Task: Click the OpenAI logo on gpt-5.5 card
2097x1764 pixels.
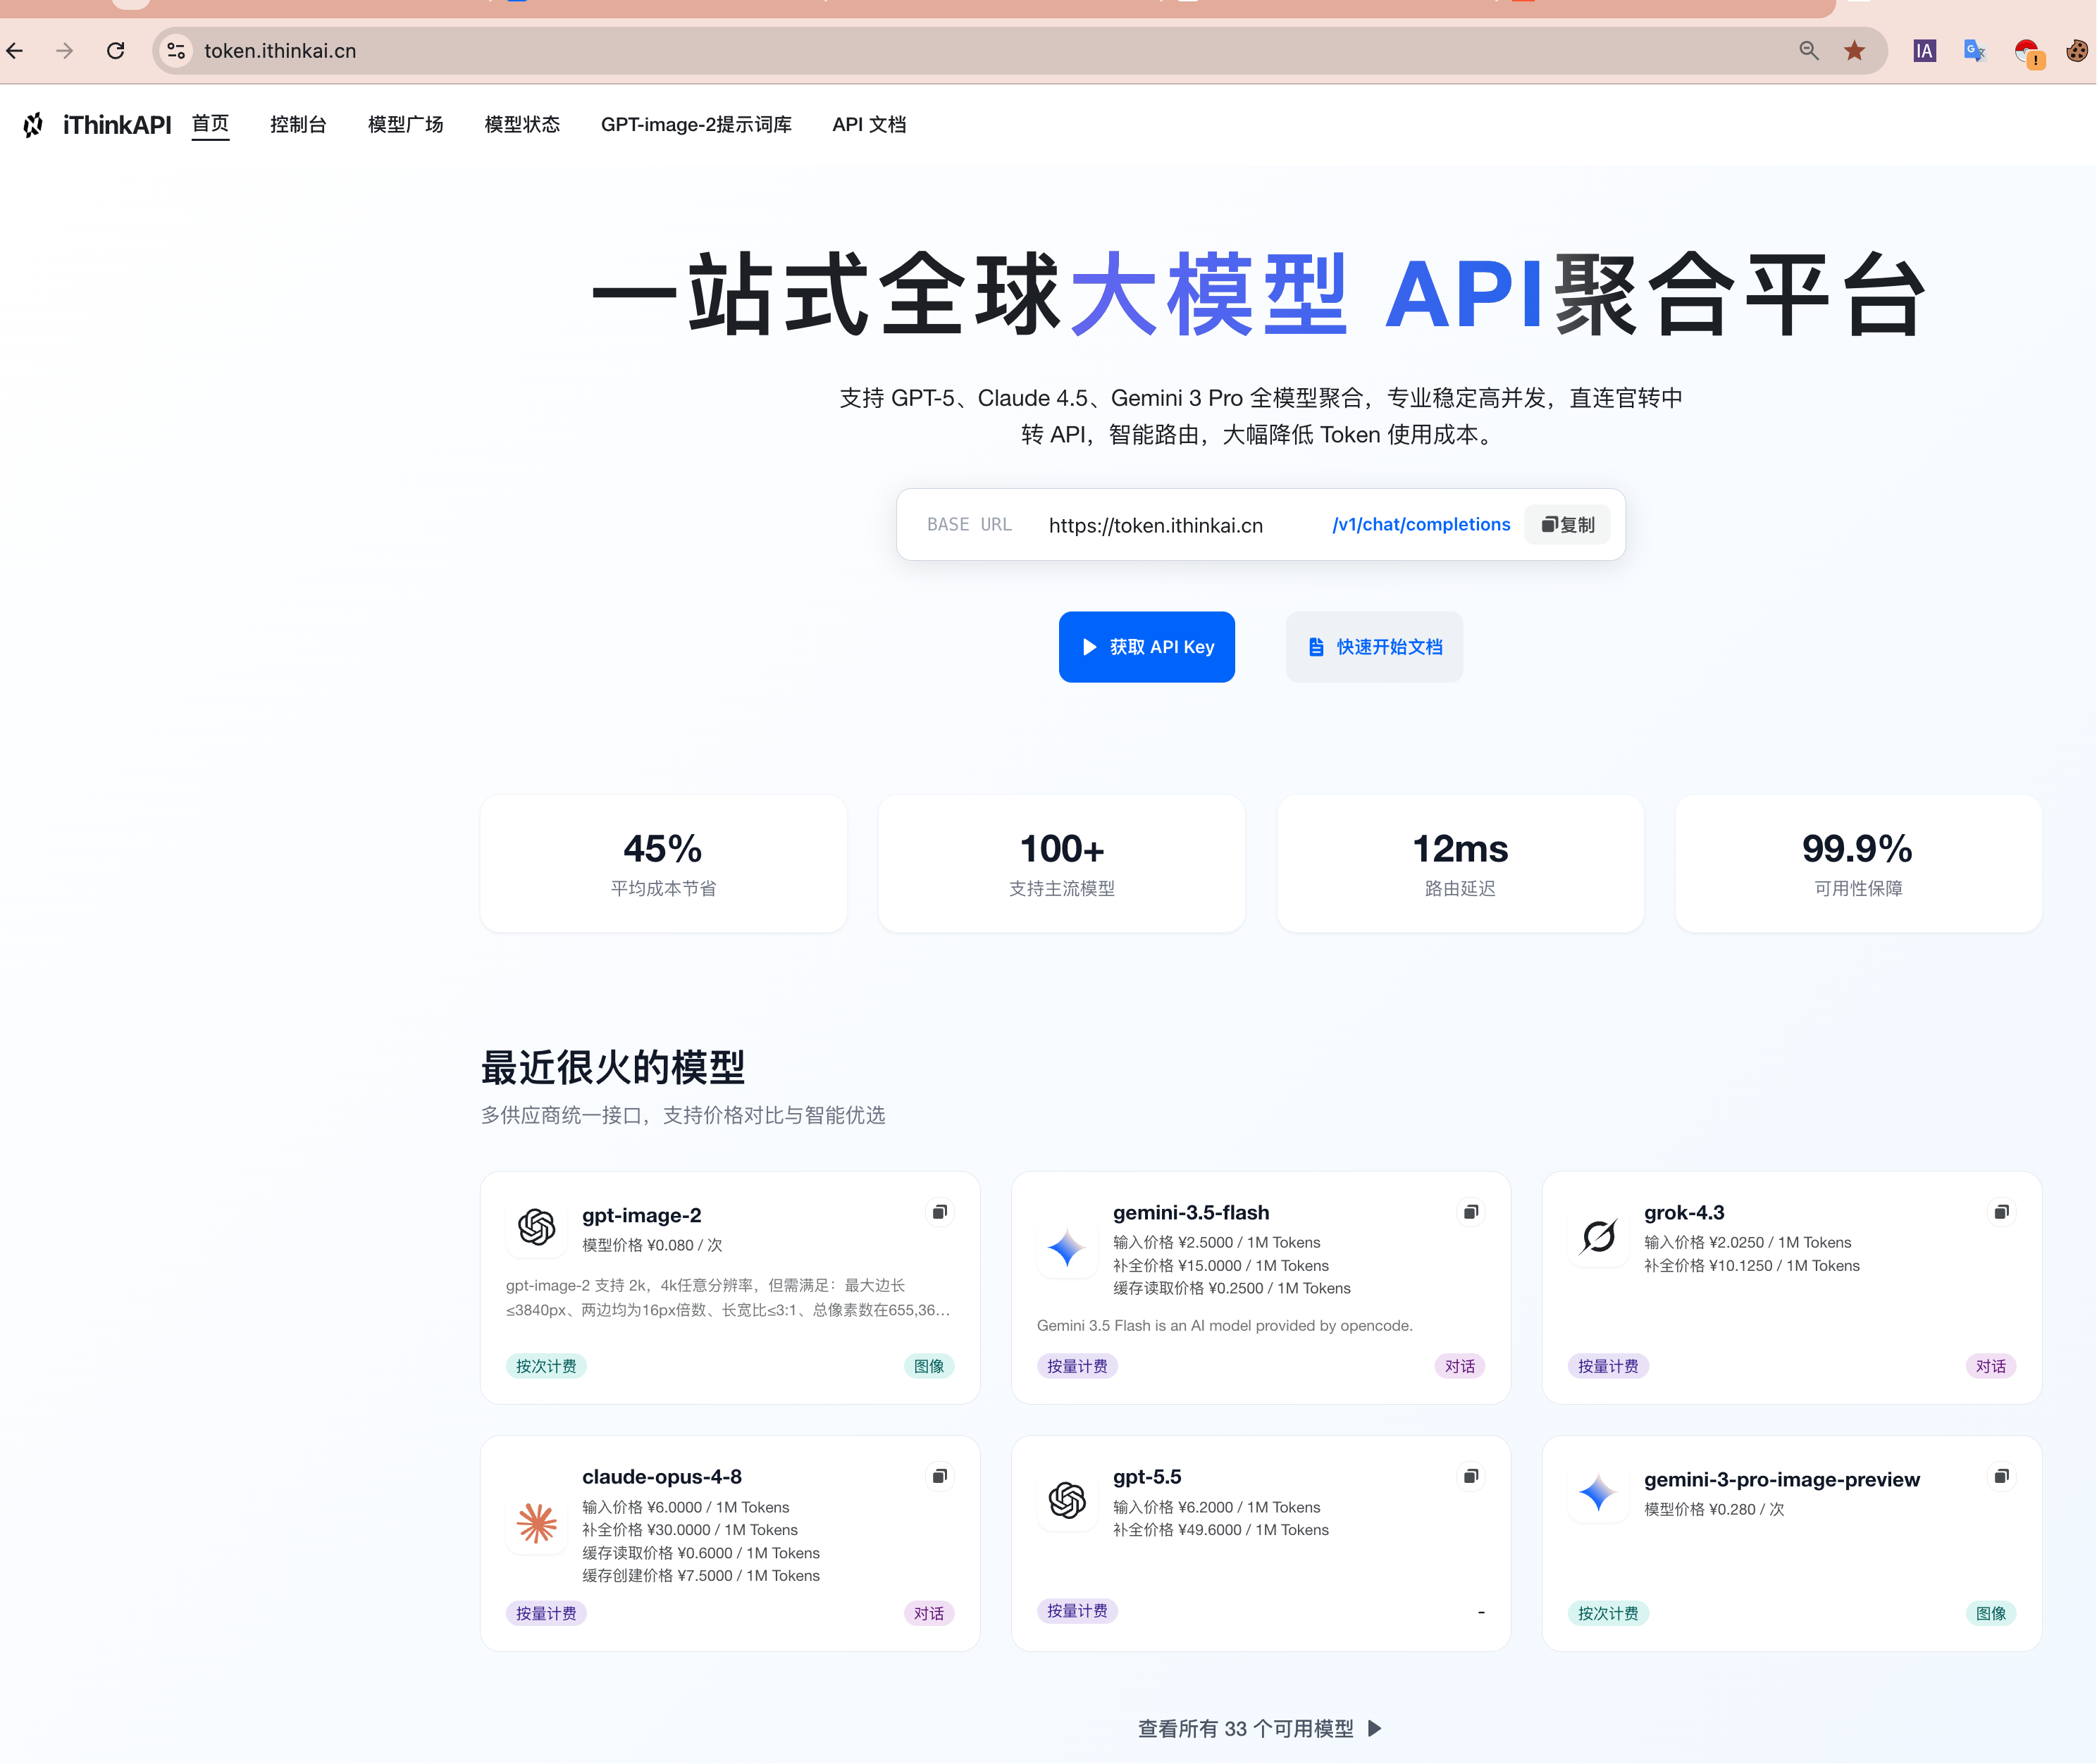Action: [x=1067, y=1500]
